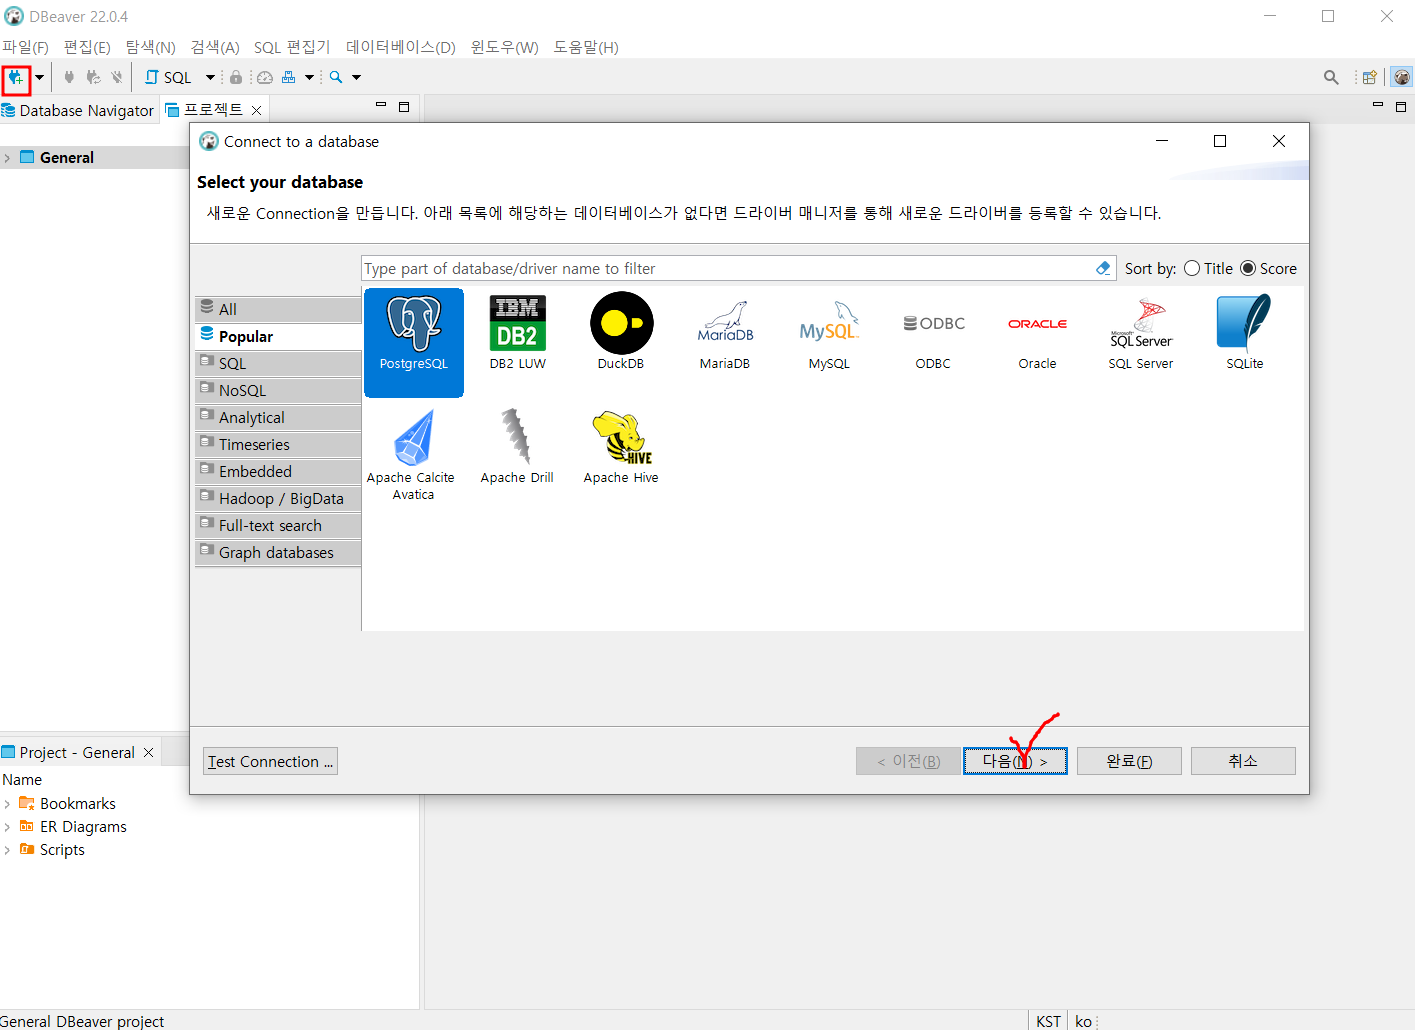Open the 도움말(H) help menu
Screen dimensions: 1415x1030
point(586,47)
